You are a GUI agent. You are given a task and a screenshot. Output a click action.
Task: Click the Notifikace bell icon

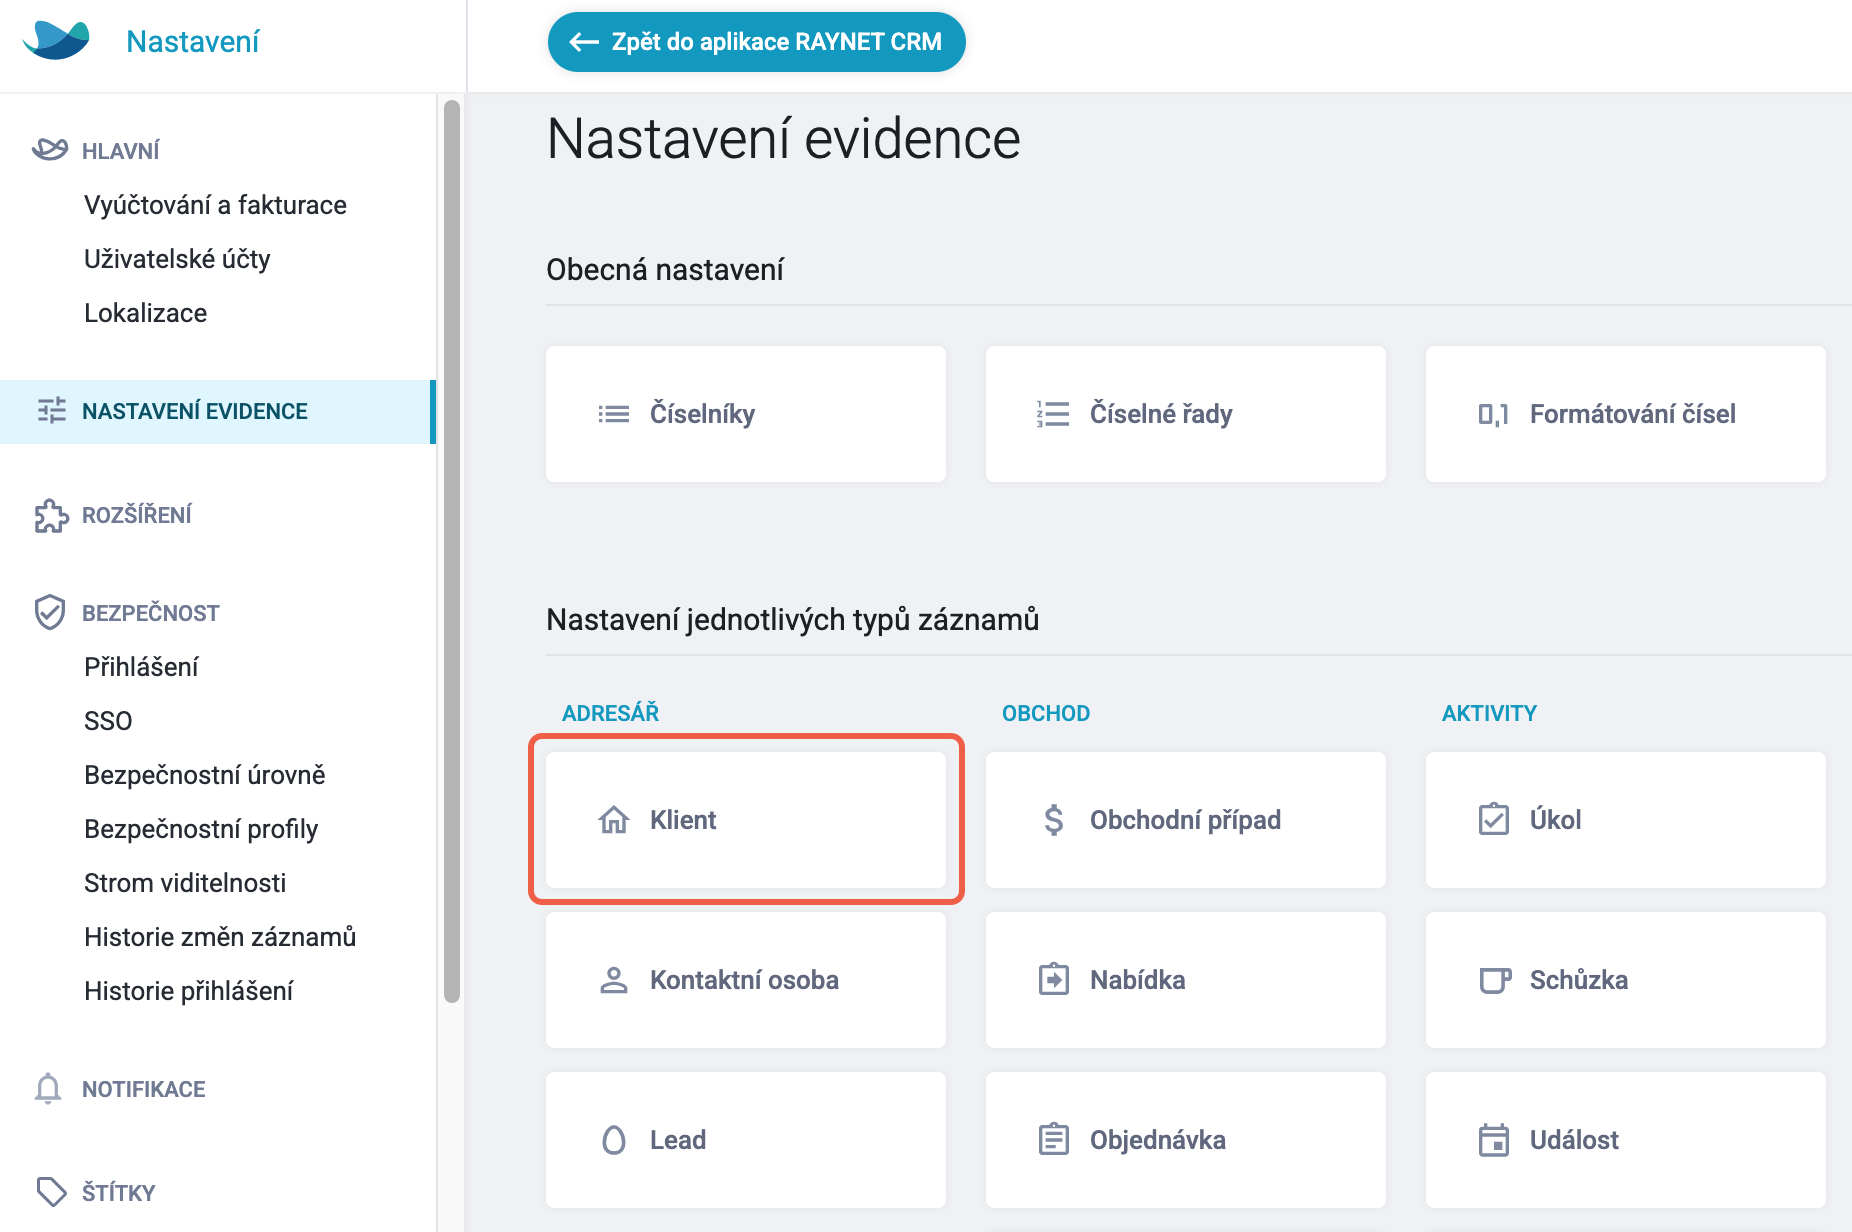[48, 1089]
